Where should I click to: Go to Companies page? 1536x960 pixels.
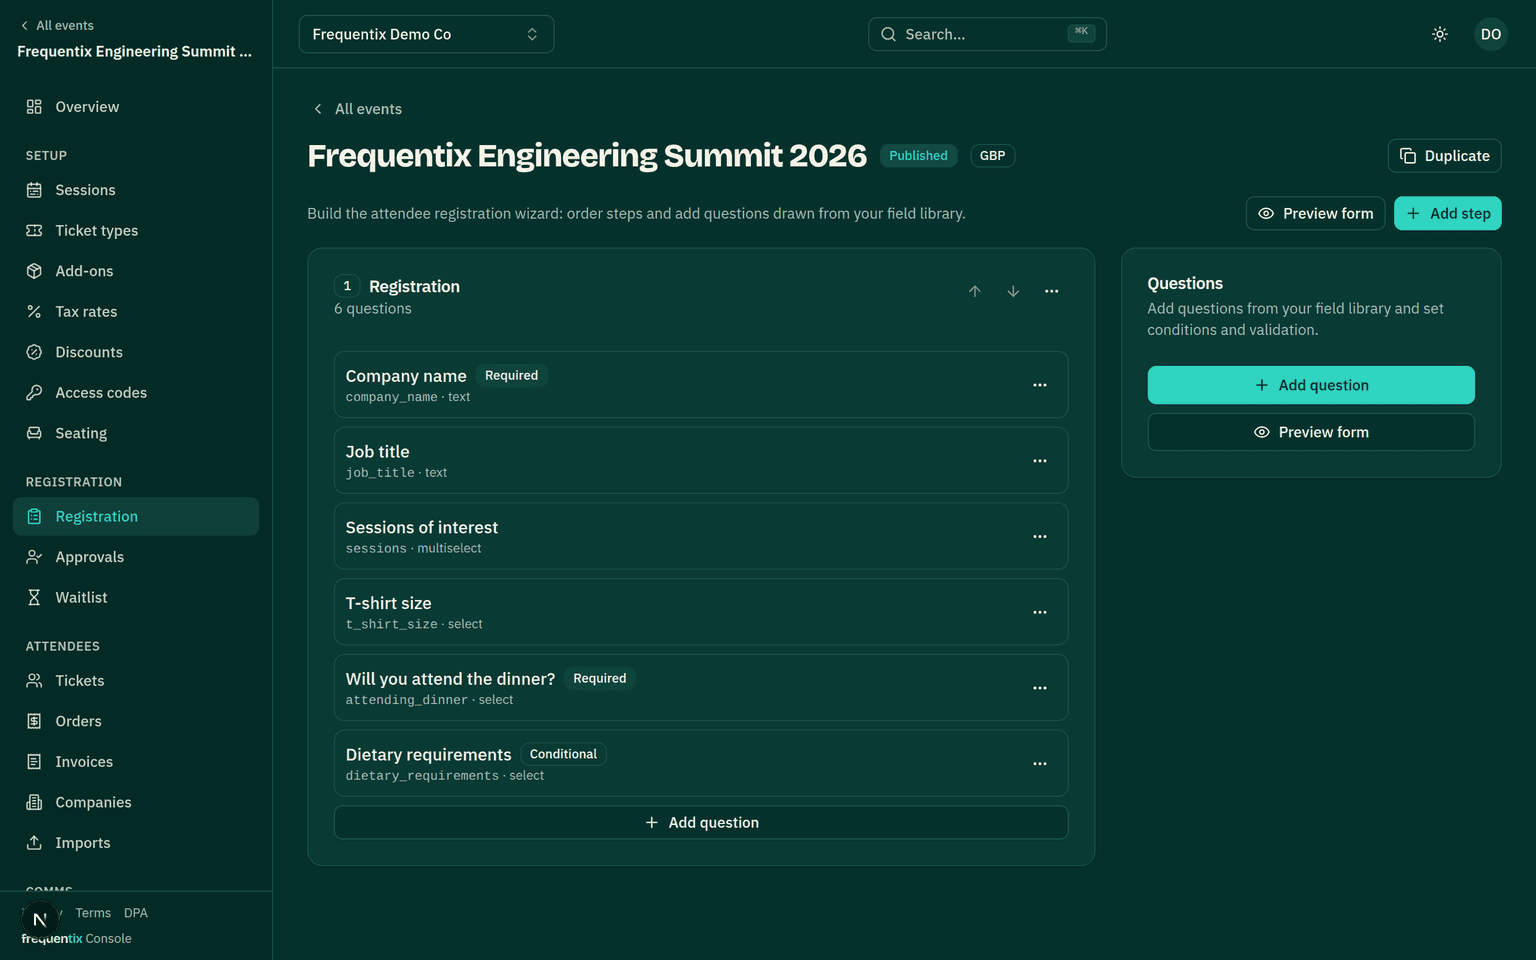point(136,802)
